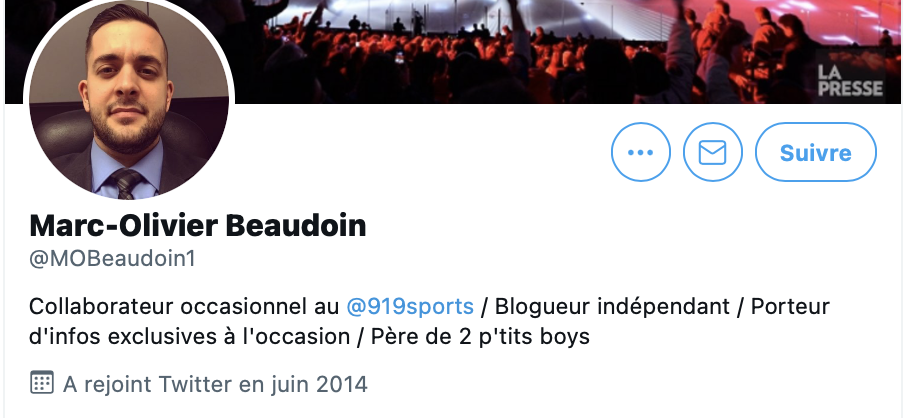Click the calendar icon beside join date
This screenshot has height=418, width=908.
(42, 383)
